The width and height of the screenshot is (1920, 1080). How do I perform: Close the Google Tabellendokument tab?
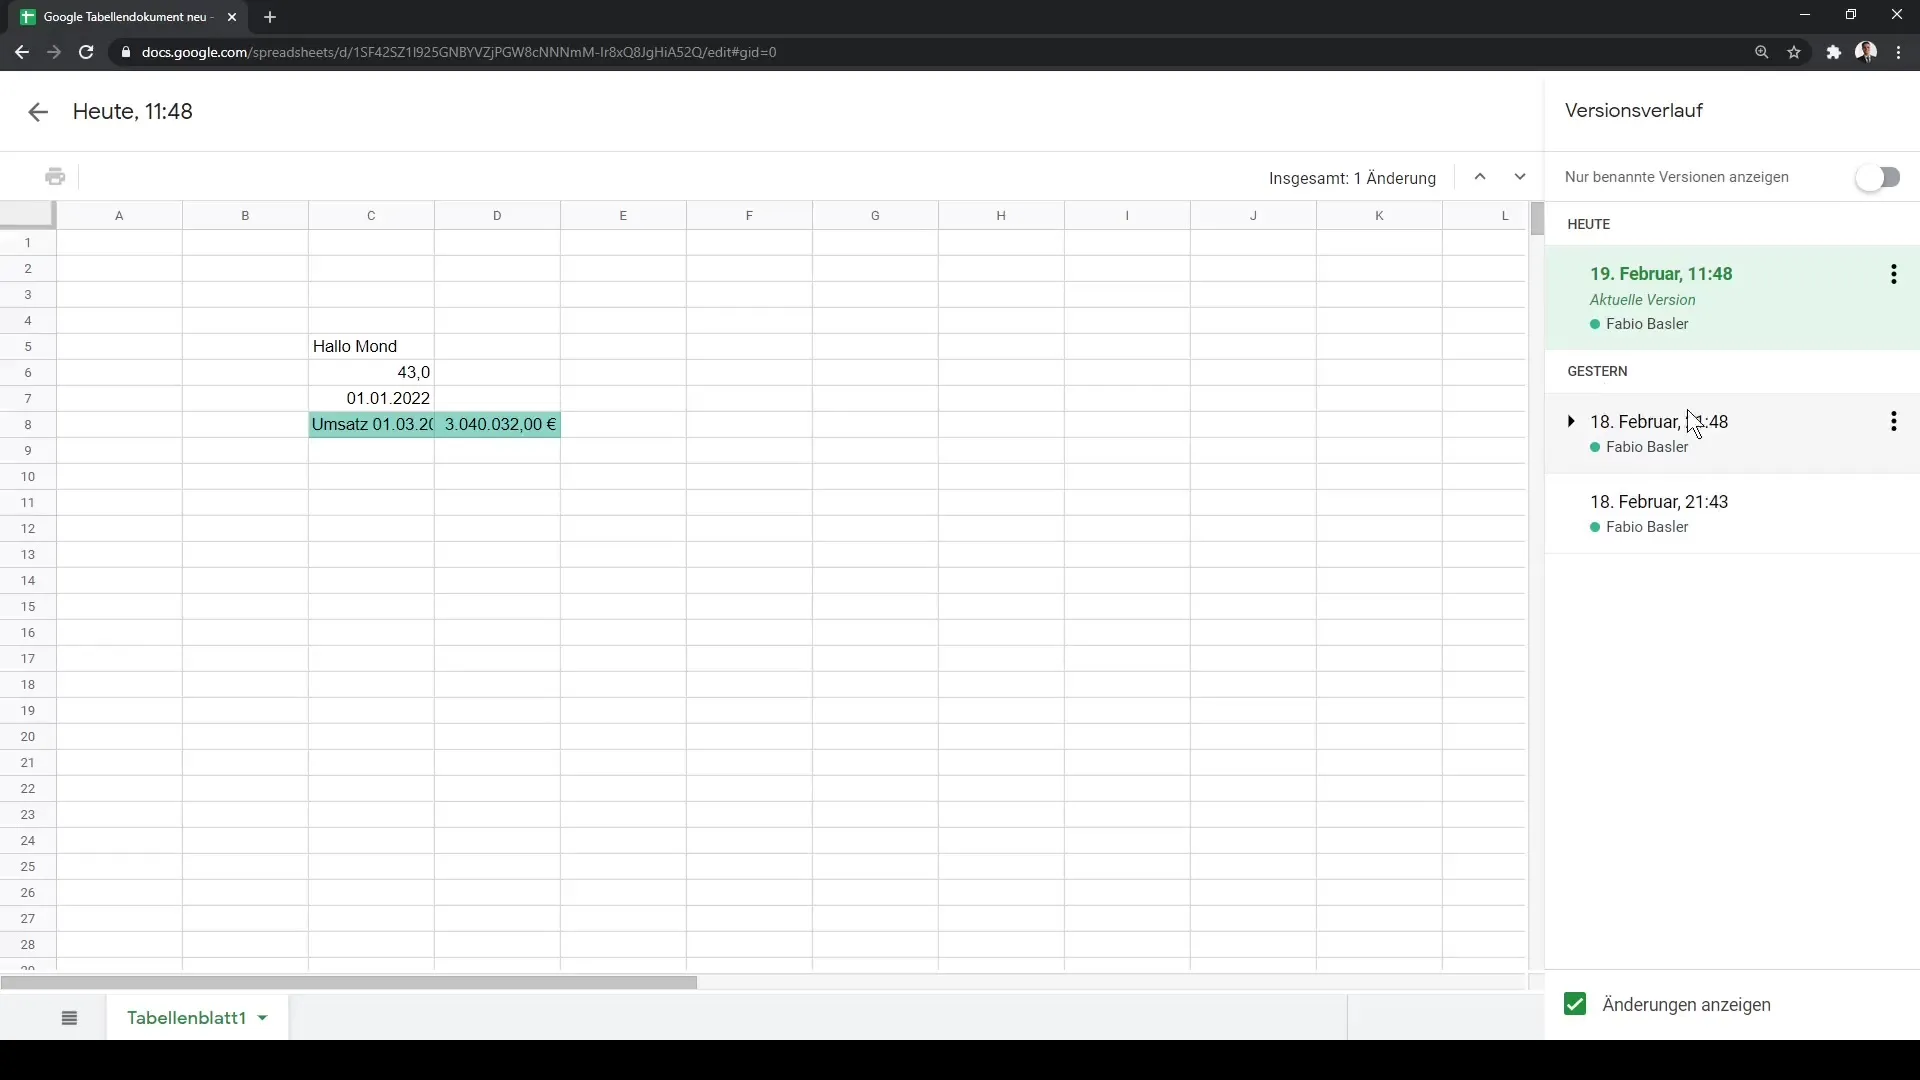(x=232, y=17)
